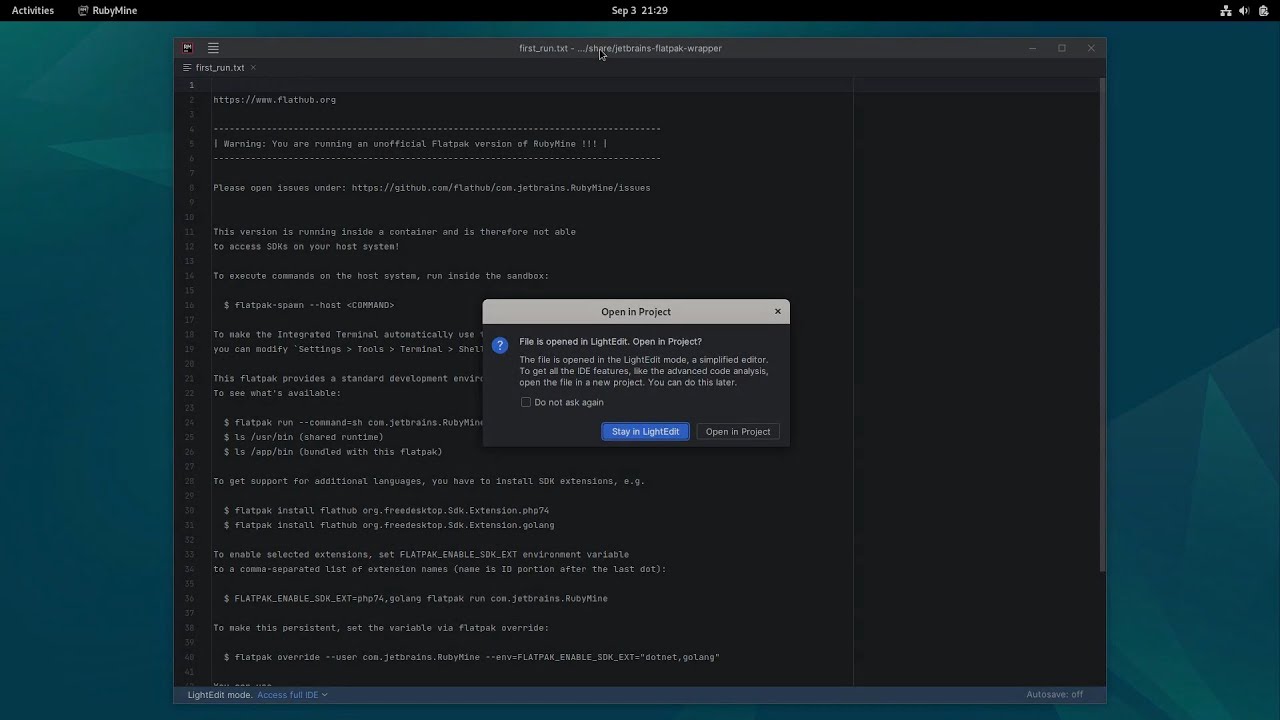The width and height of the screenshot is (1280, 720).
Task: Click the flatpak override --user line
Action: (471, 657)
